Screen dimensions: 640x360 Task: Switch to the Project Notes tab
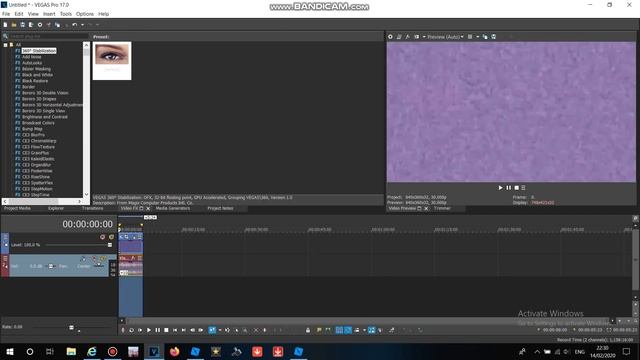(220, 208)
